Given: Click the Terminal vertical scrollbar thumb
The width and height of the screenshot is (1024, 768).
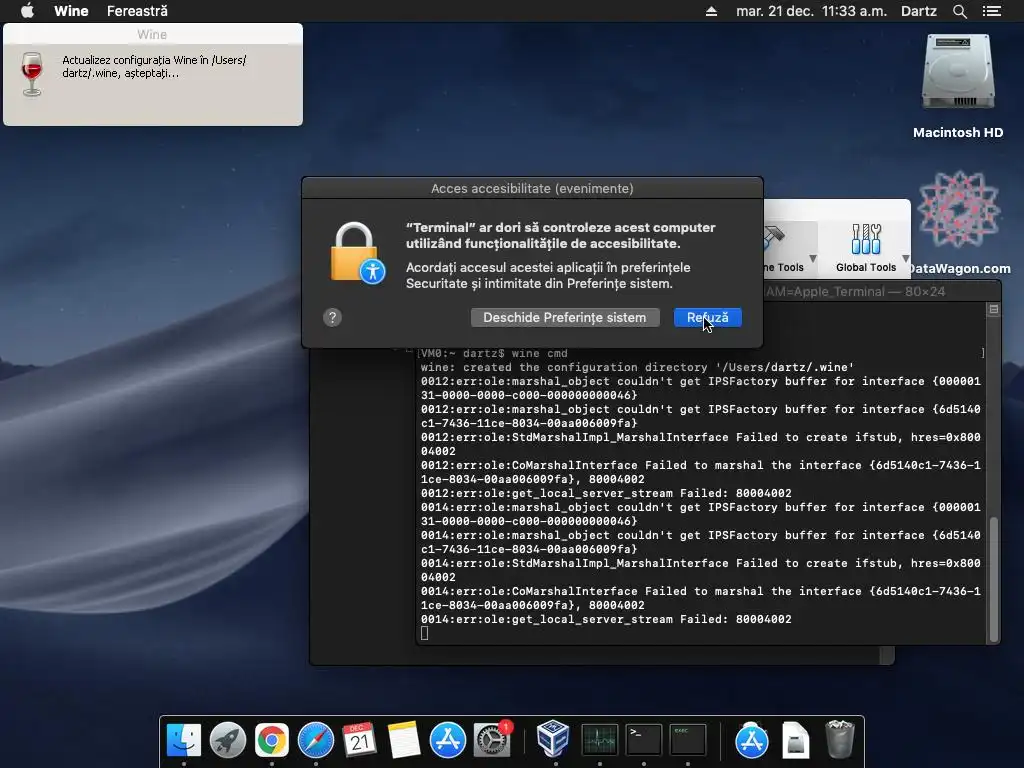Looking at the screenshot, I should (x=994, y=579).
